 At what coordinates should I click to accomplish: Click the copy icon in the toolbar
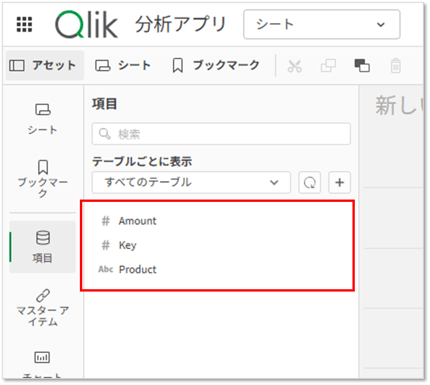click(x=328, y=66)
